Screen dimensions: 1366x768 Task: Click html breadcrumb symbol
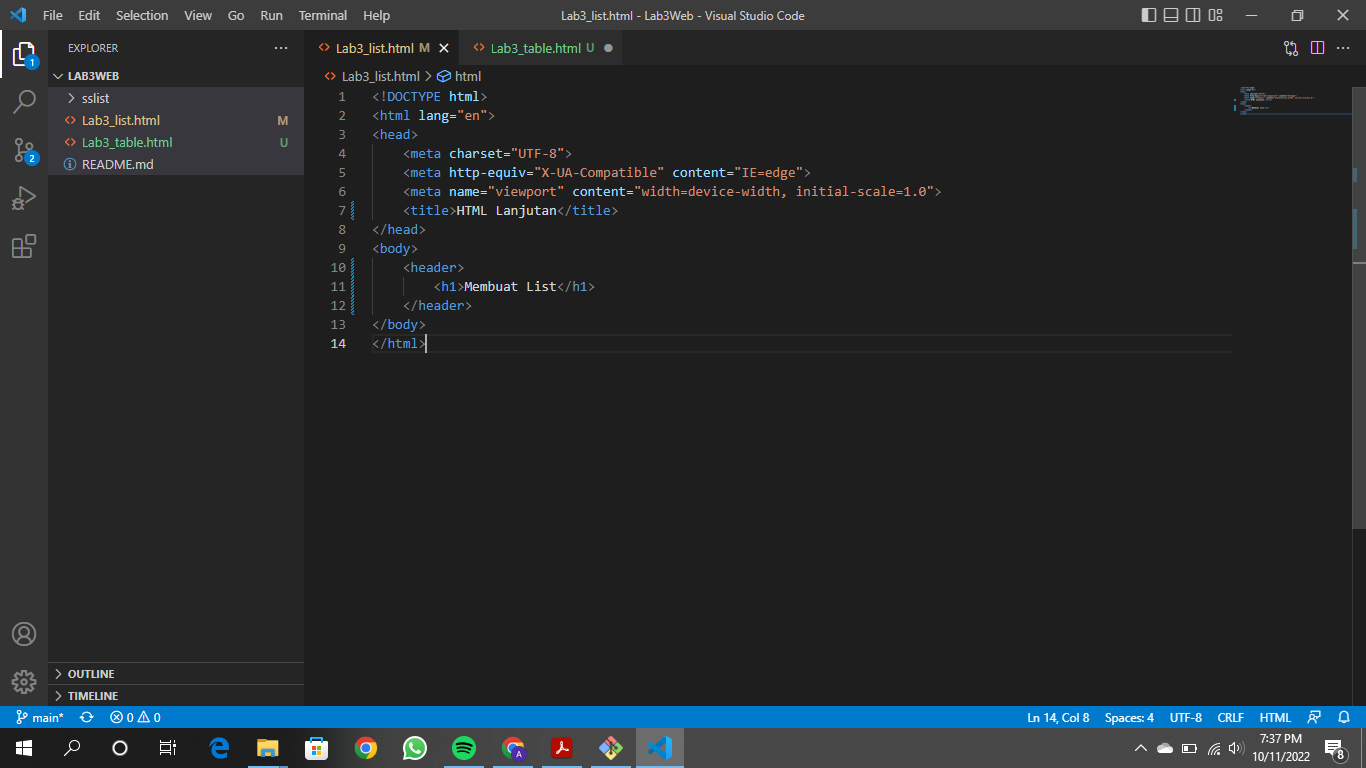pos(459,76)
